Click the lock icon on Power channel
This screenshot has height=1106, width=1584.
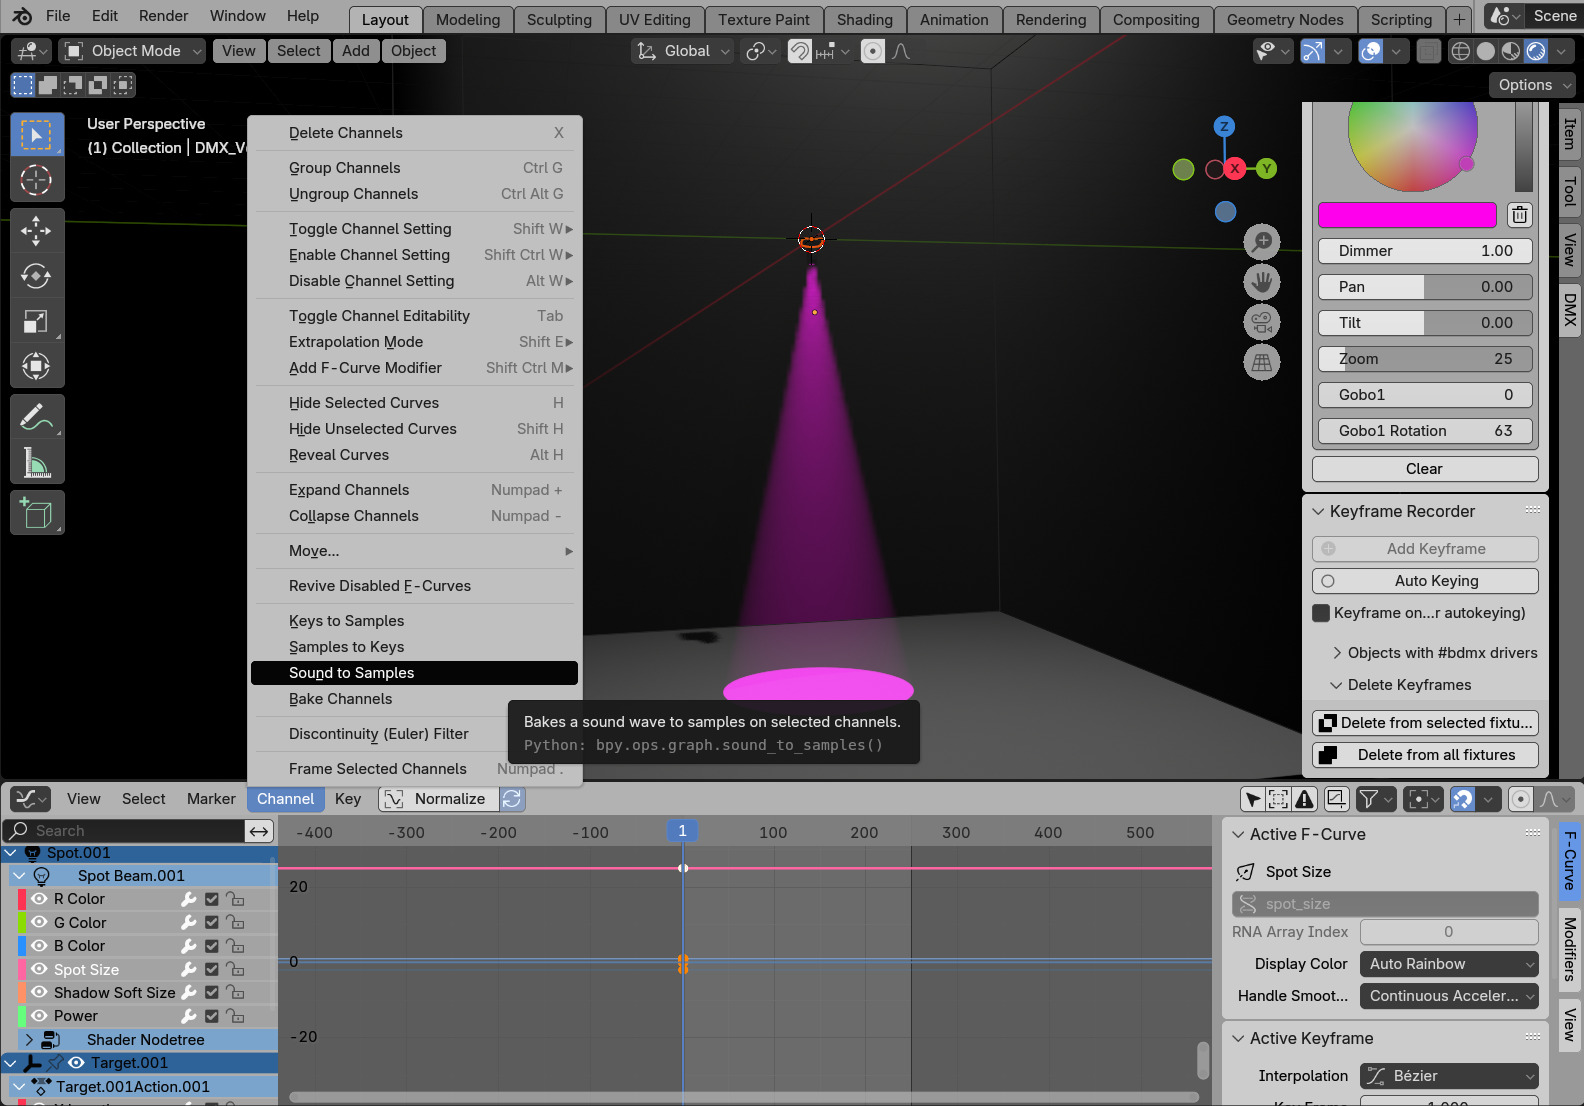(x=235, y=1016)
